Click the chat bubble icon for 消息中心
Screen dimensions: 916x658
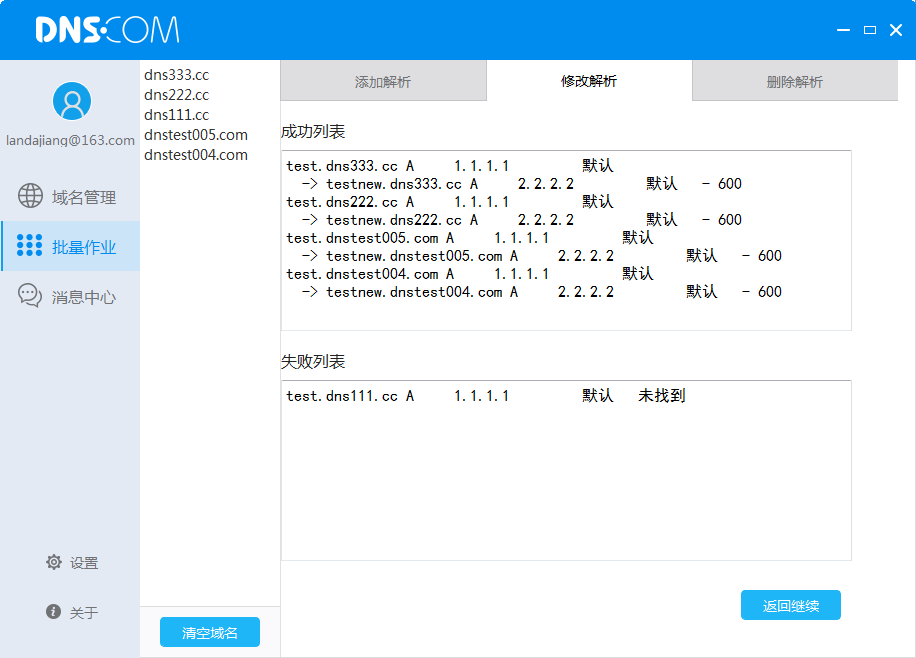[x=30, y=296]
